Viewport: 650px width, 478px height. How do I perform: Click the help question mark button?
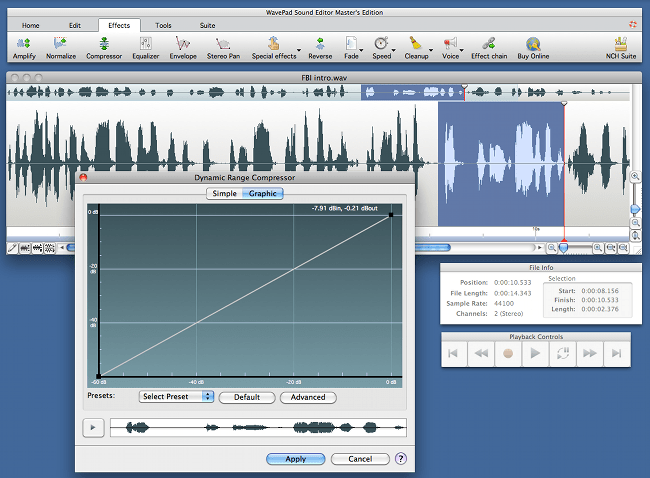(400, 459)
